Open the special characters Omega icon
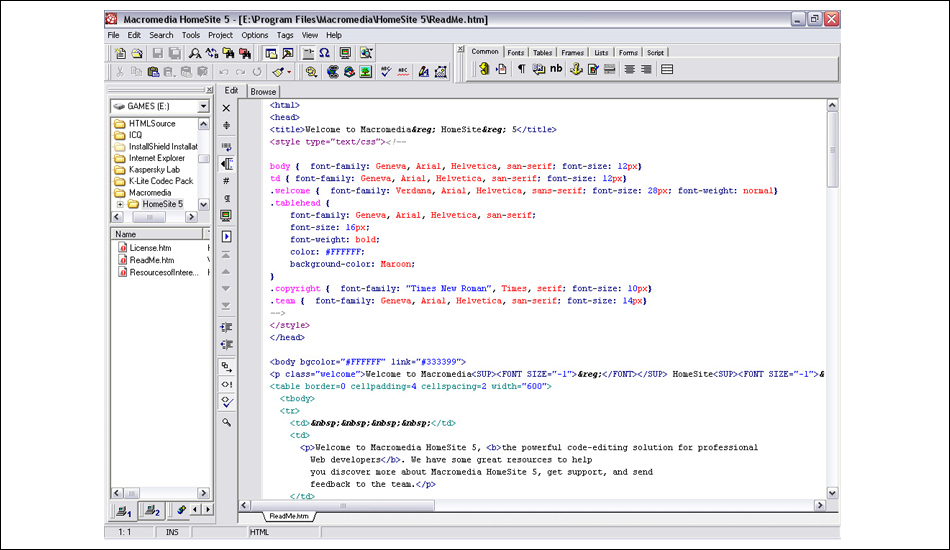Viewport: 950px width, 550px height. tap(325, 53)
